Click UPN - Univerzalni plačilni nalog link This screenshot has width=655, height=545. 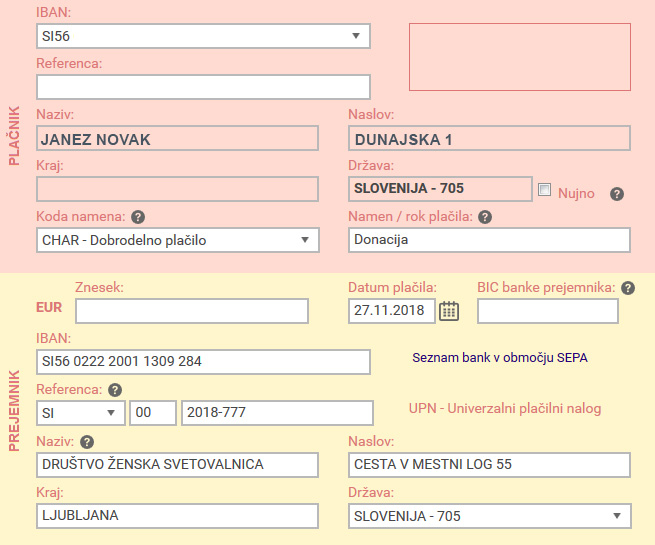[504, 409]
